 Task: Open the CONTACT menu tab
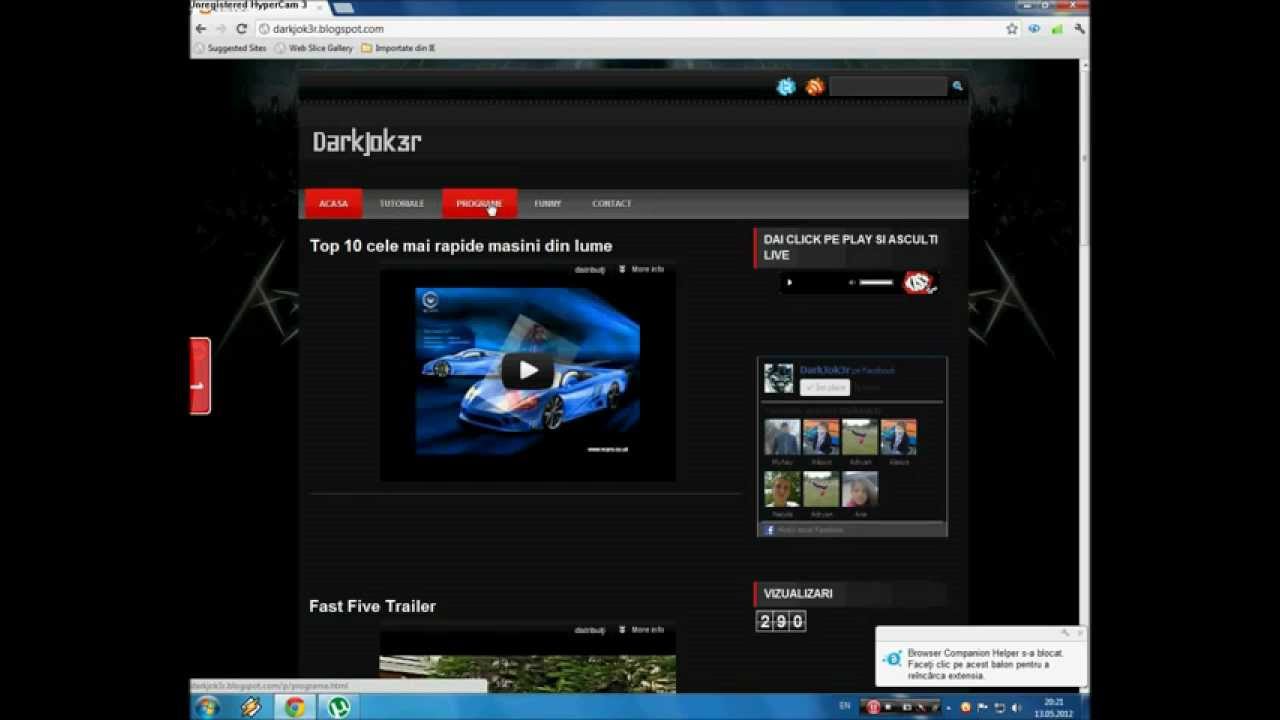[x=611, y=204]
